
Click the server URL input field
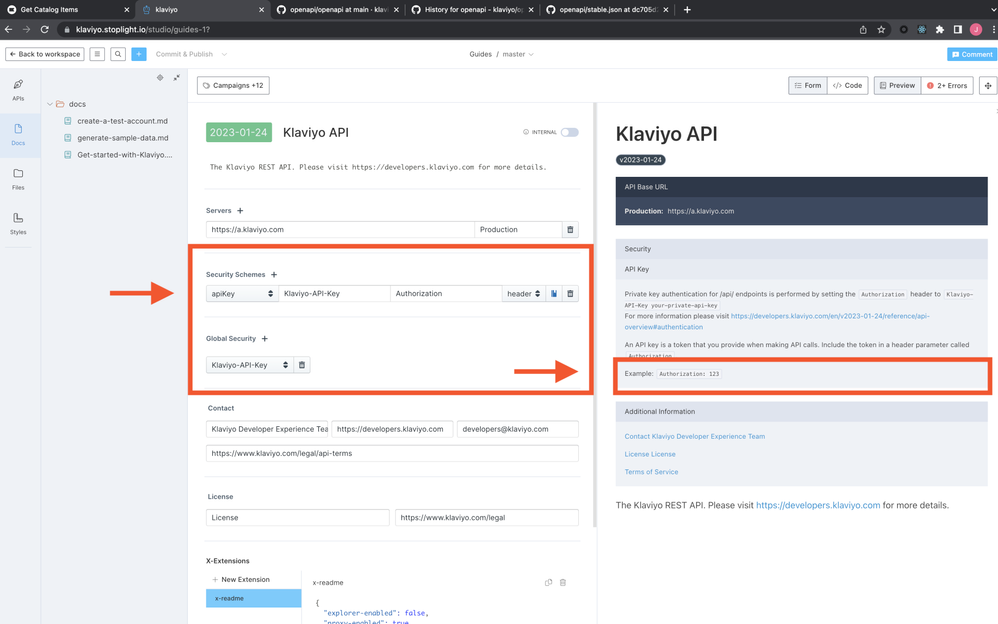click(x=340, y=230)
